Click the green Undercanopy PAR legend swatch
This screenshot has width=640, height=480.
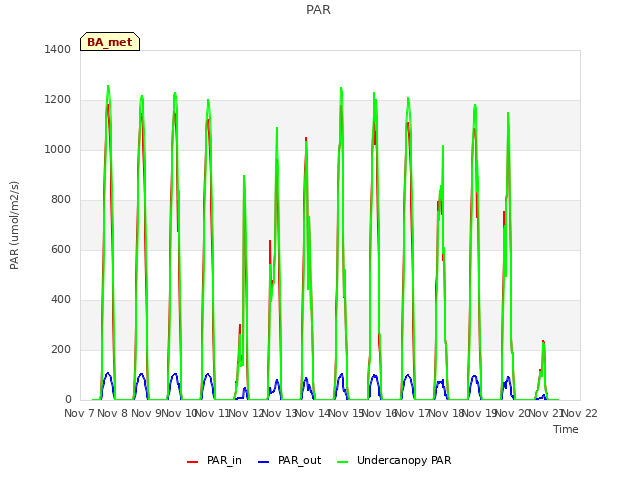[x=343, y=462]
